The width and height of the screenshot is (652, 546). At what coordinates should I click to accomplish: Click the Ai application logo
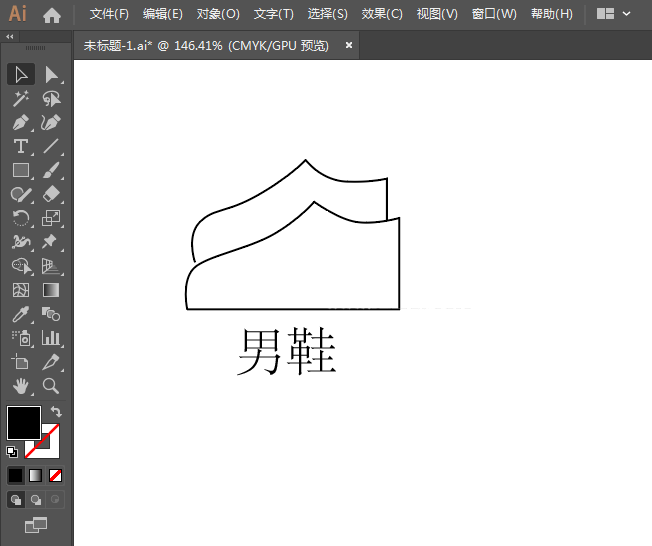[17, 14]
